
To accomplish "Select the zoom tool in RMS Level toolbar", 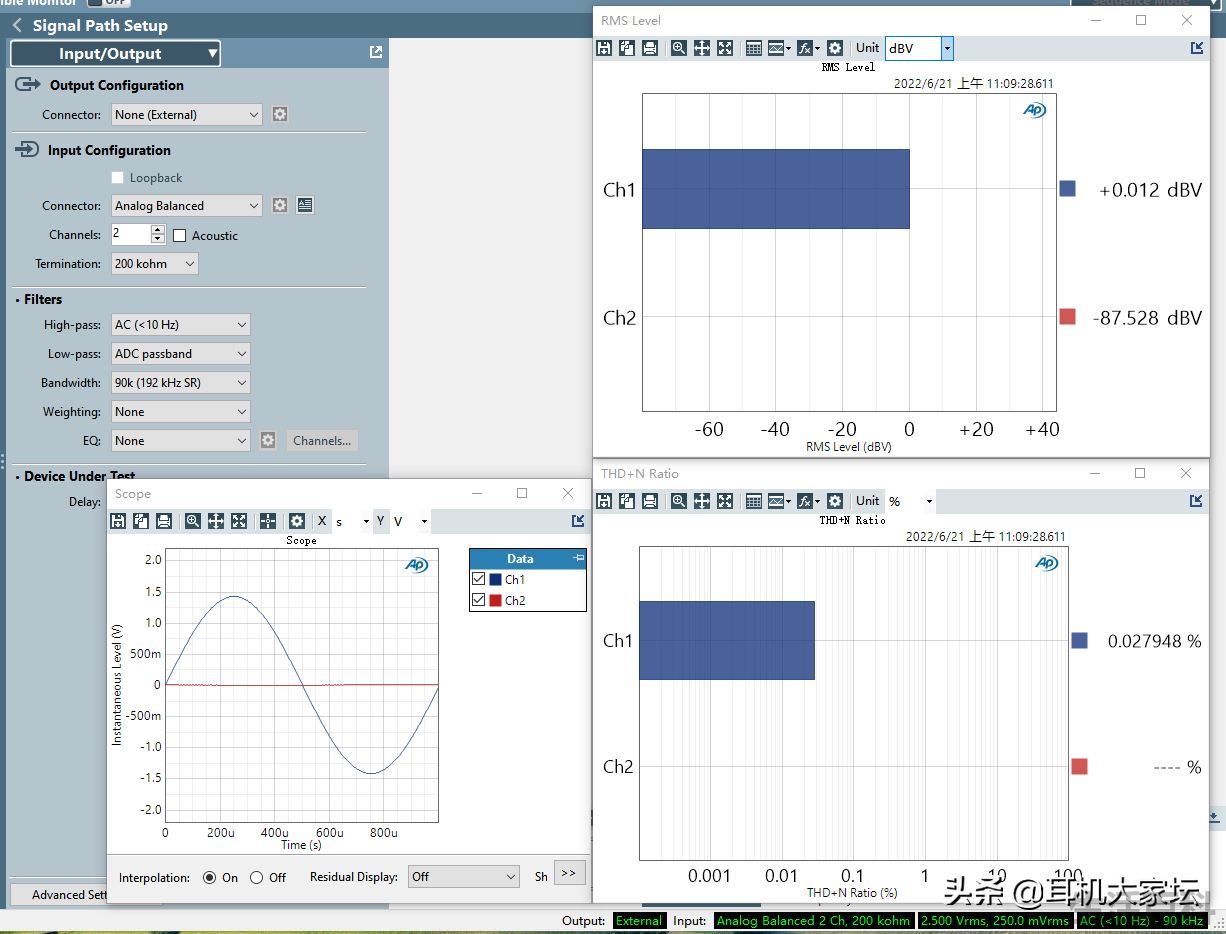I will (679, 48).
